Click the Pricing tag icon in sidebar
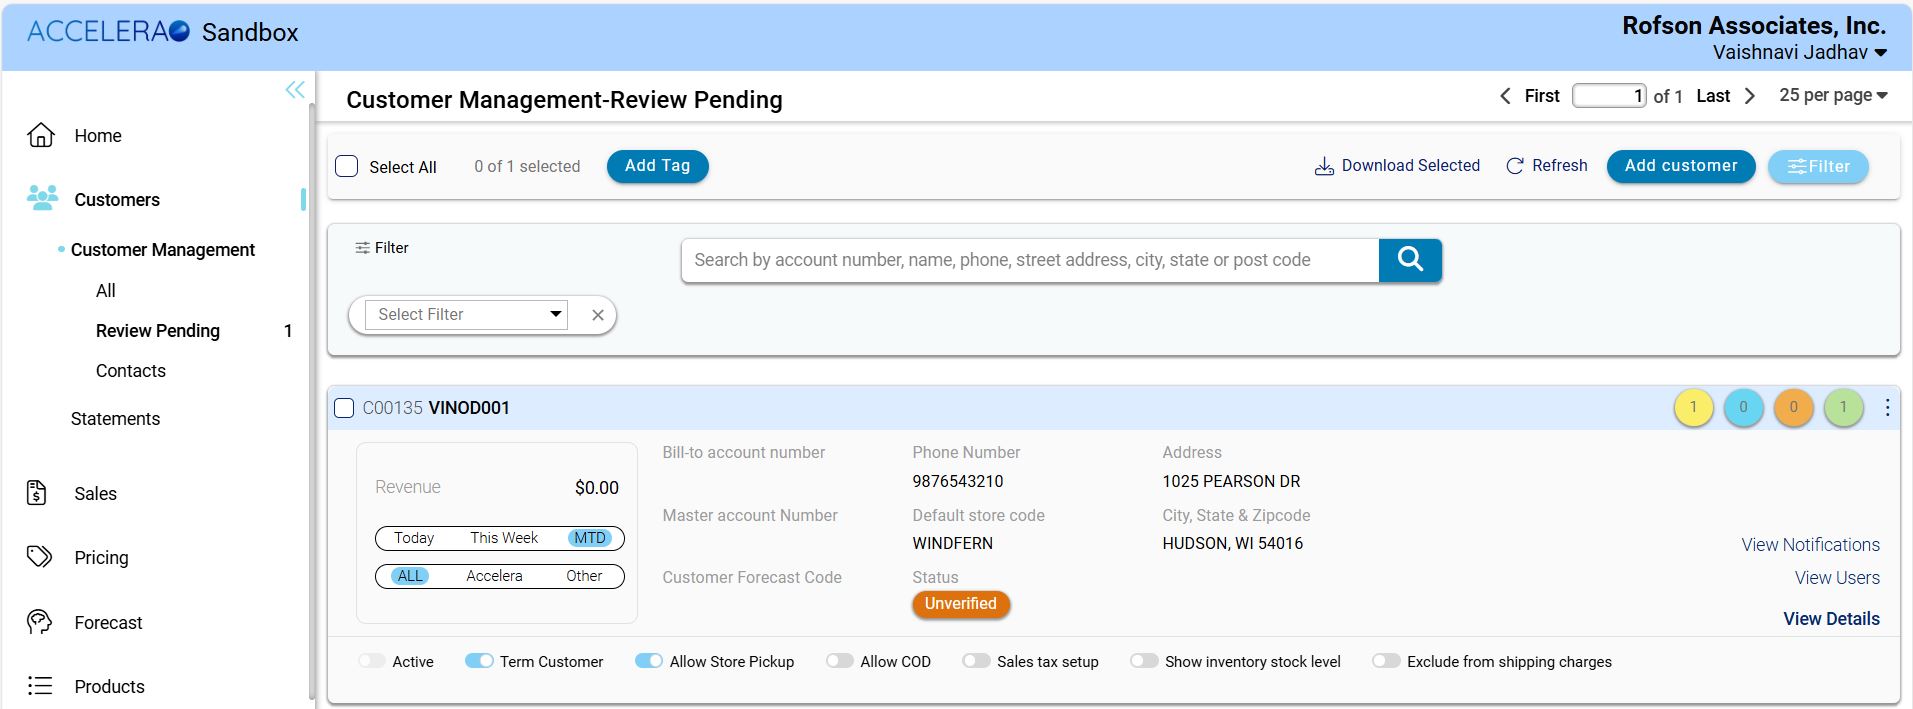The width and height of the screenshot is (1913, 709). click(x=39, y=557)
